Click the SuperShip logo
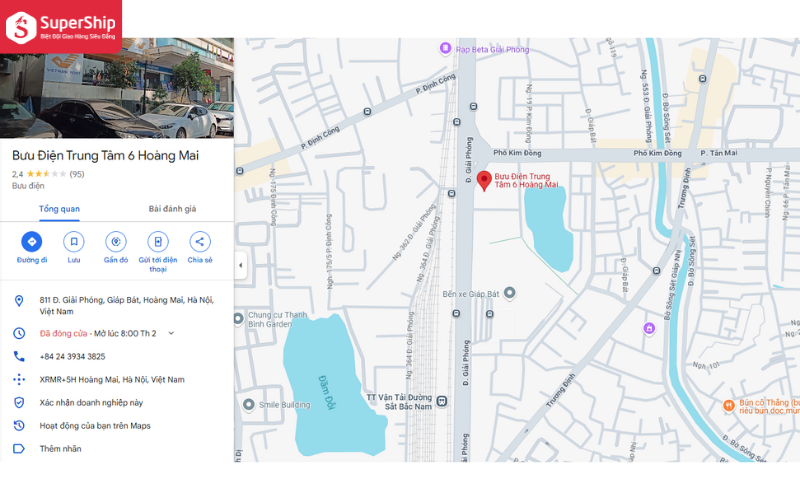 click(x=61, y=27)
